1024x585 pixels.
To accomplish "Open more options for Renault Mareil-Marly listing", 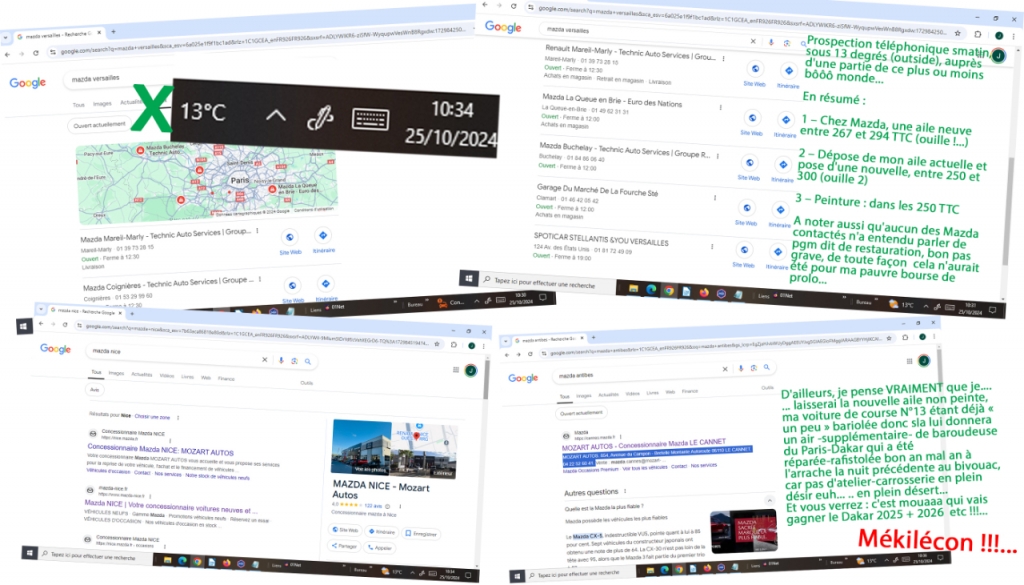I will point(723,58).
